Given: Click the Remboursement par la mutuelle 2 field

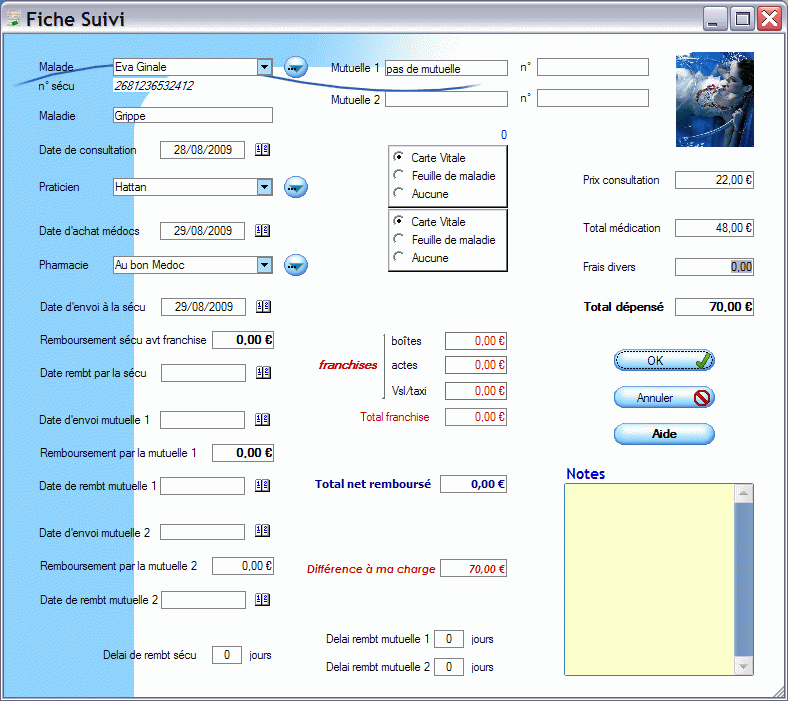Looking at the screenshot, I should (x=243, y=566).
